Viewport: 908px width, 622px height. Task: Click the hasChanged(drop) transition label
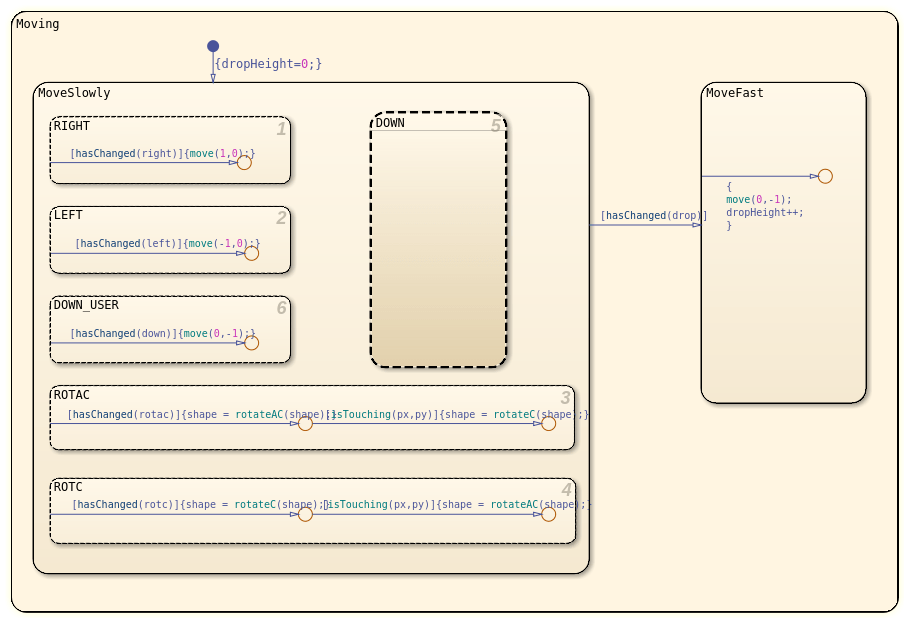pyautogui.click(x=654, y=215)
